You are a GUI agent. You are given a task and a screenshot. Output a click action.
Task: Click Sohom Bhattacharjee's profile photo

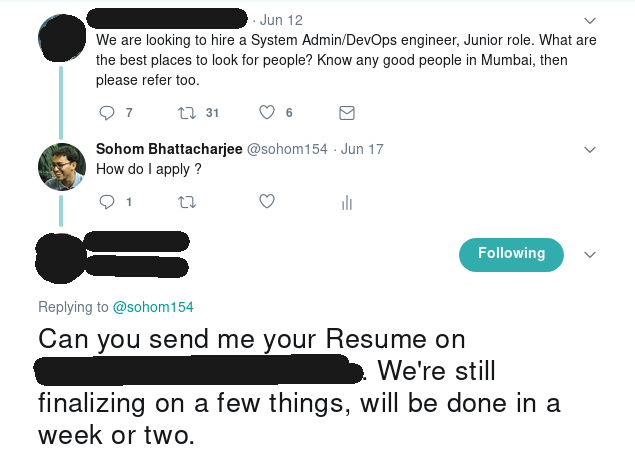pos(62,167)
